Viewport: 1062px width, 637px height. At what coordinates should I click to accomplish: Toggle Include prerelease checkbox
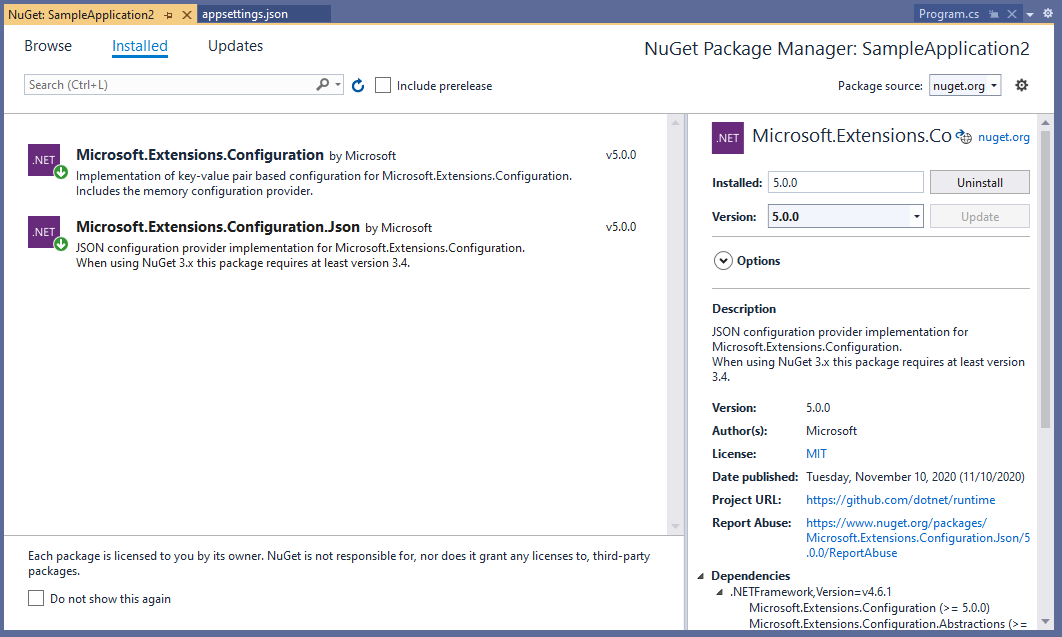point(383,85)
